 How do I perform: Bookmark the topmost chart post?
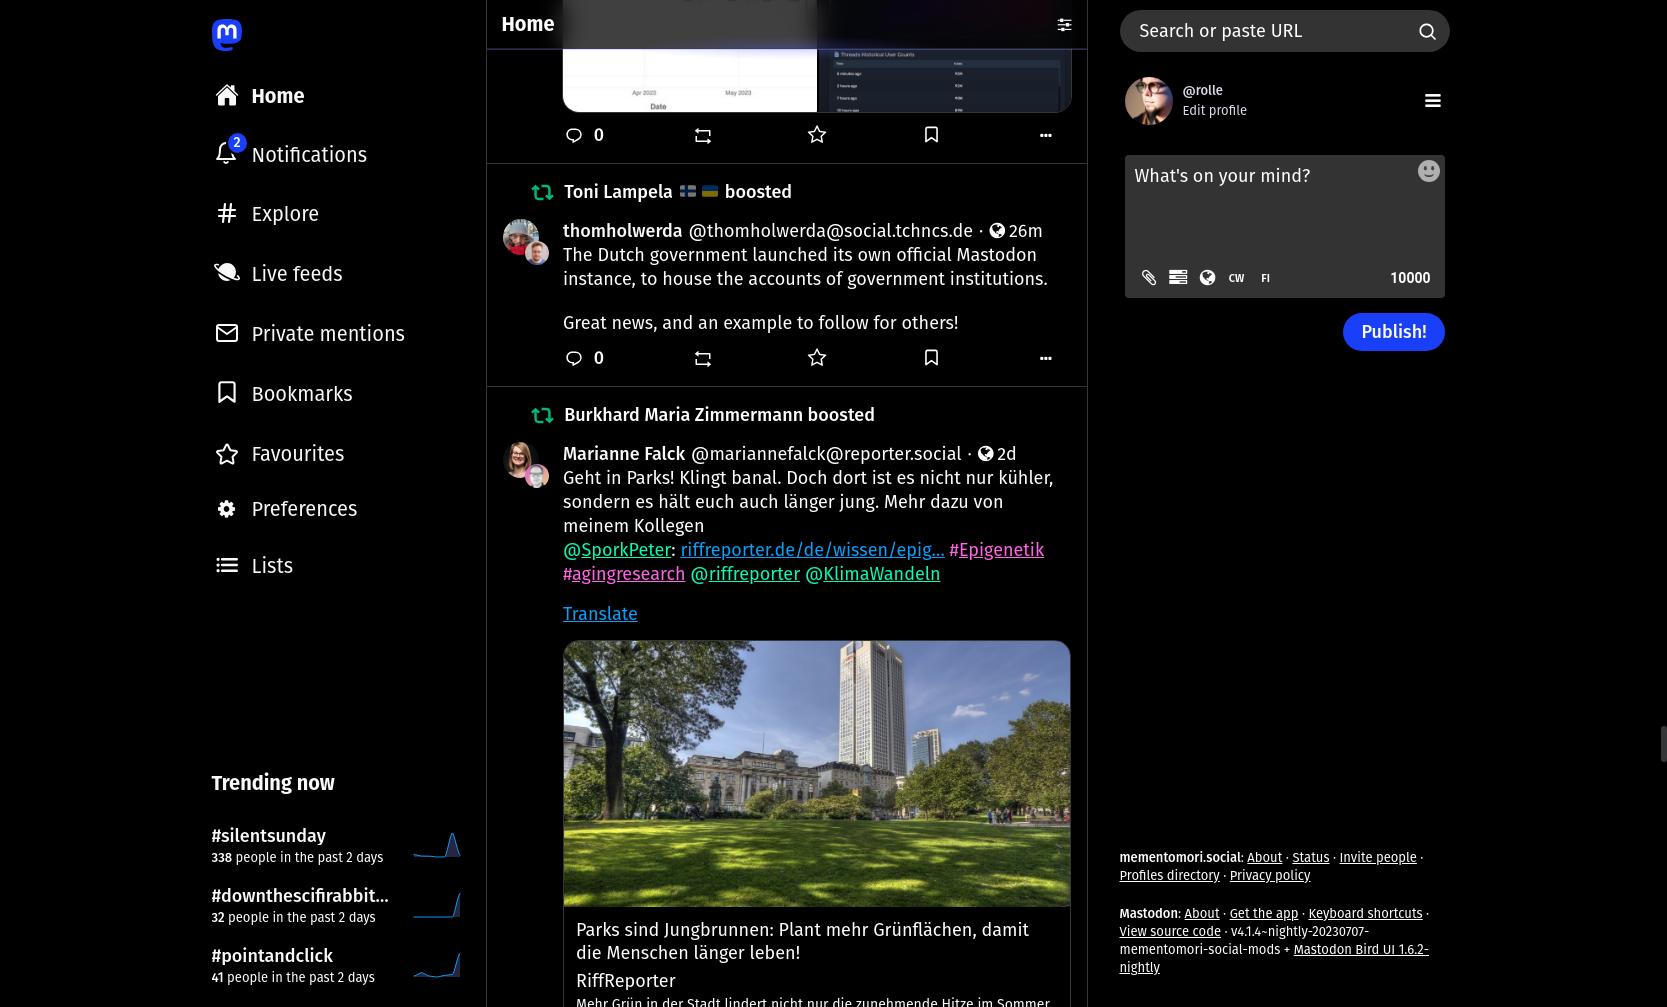coord(931,134)
